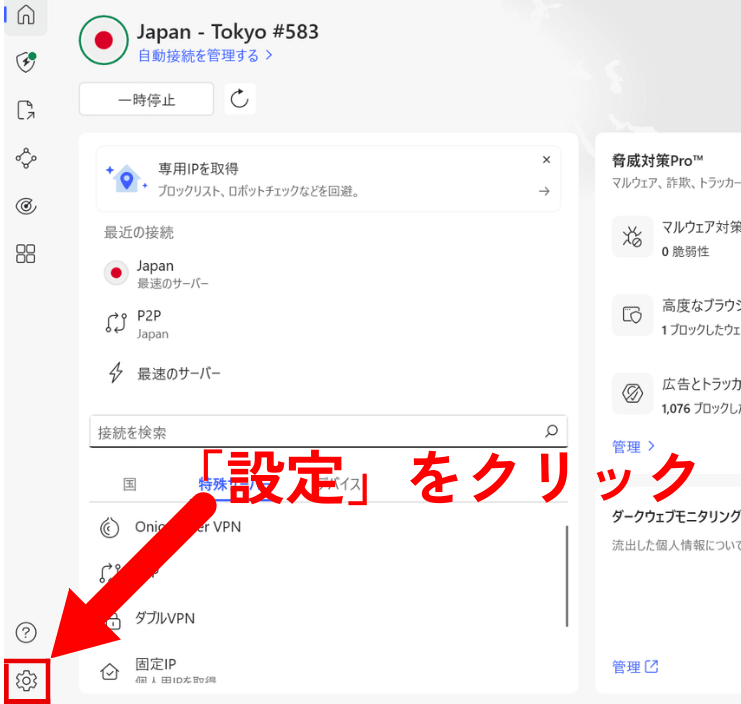Connect to 最速のサーバー
The width and height of the screenshot is (741, 704).
[x=178, y=374]
